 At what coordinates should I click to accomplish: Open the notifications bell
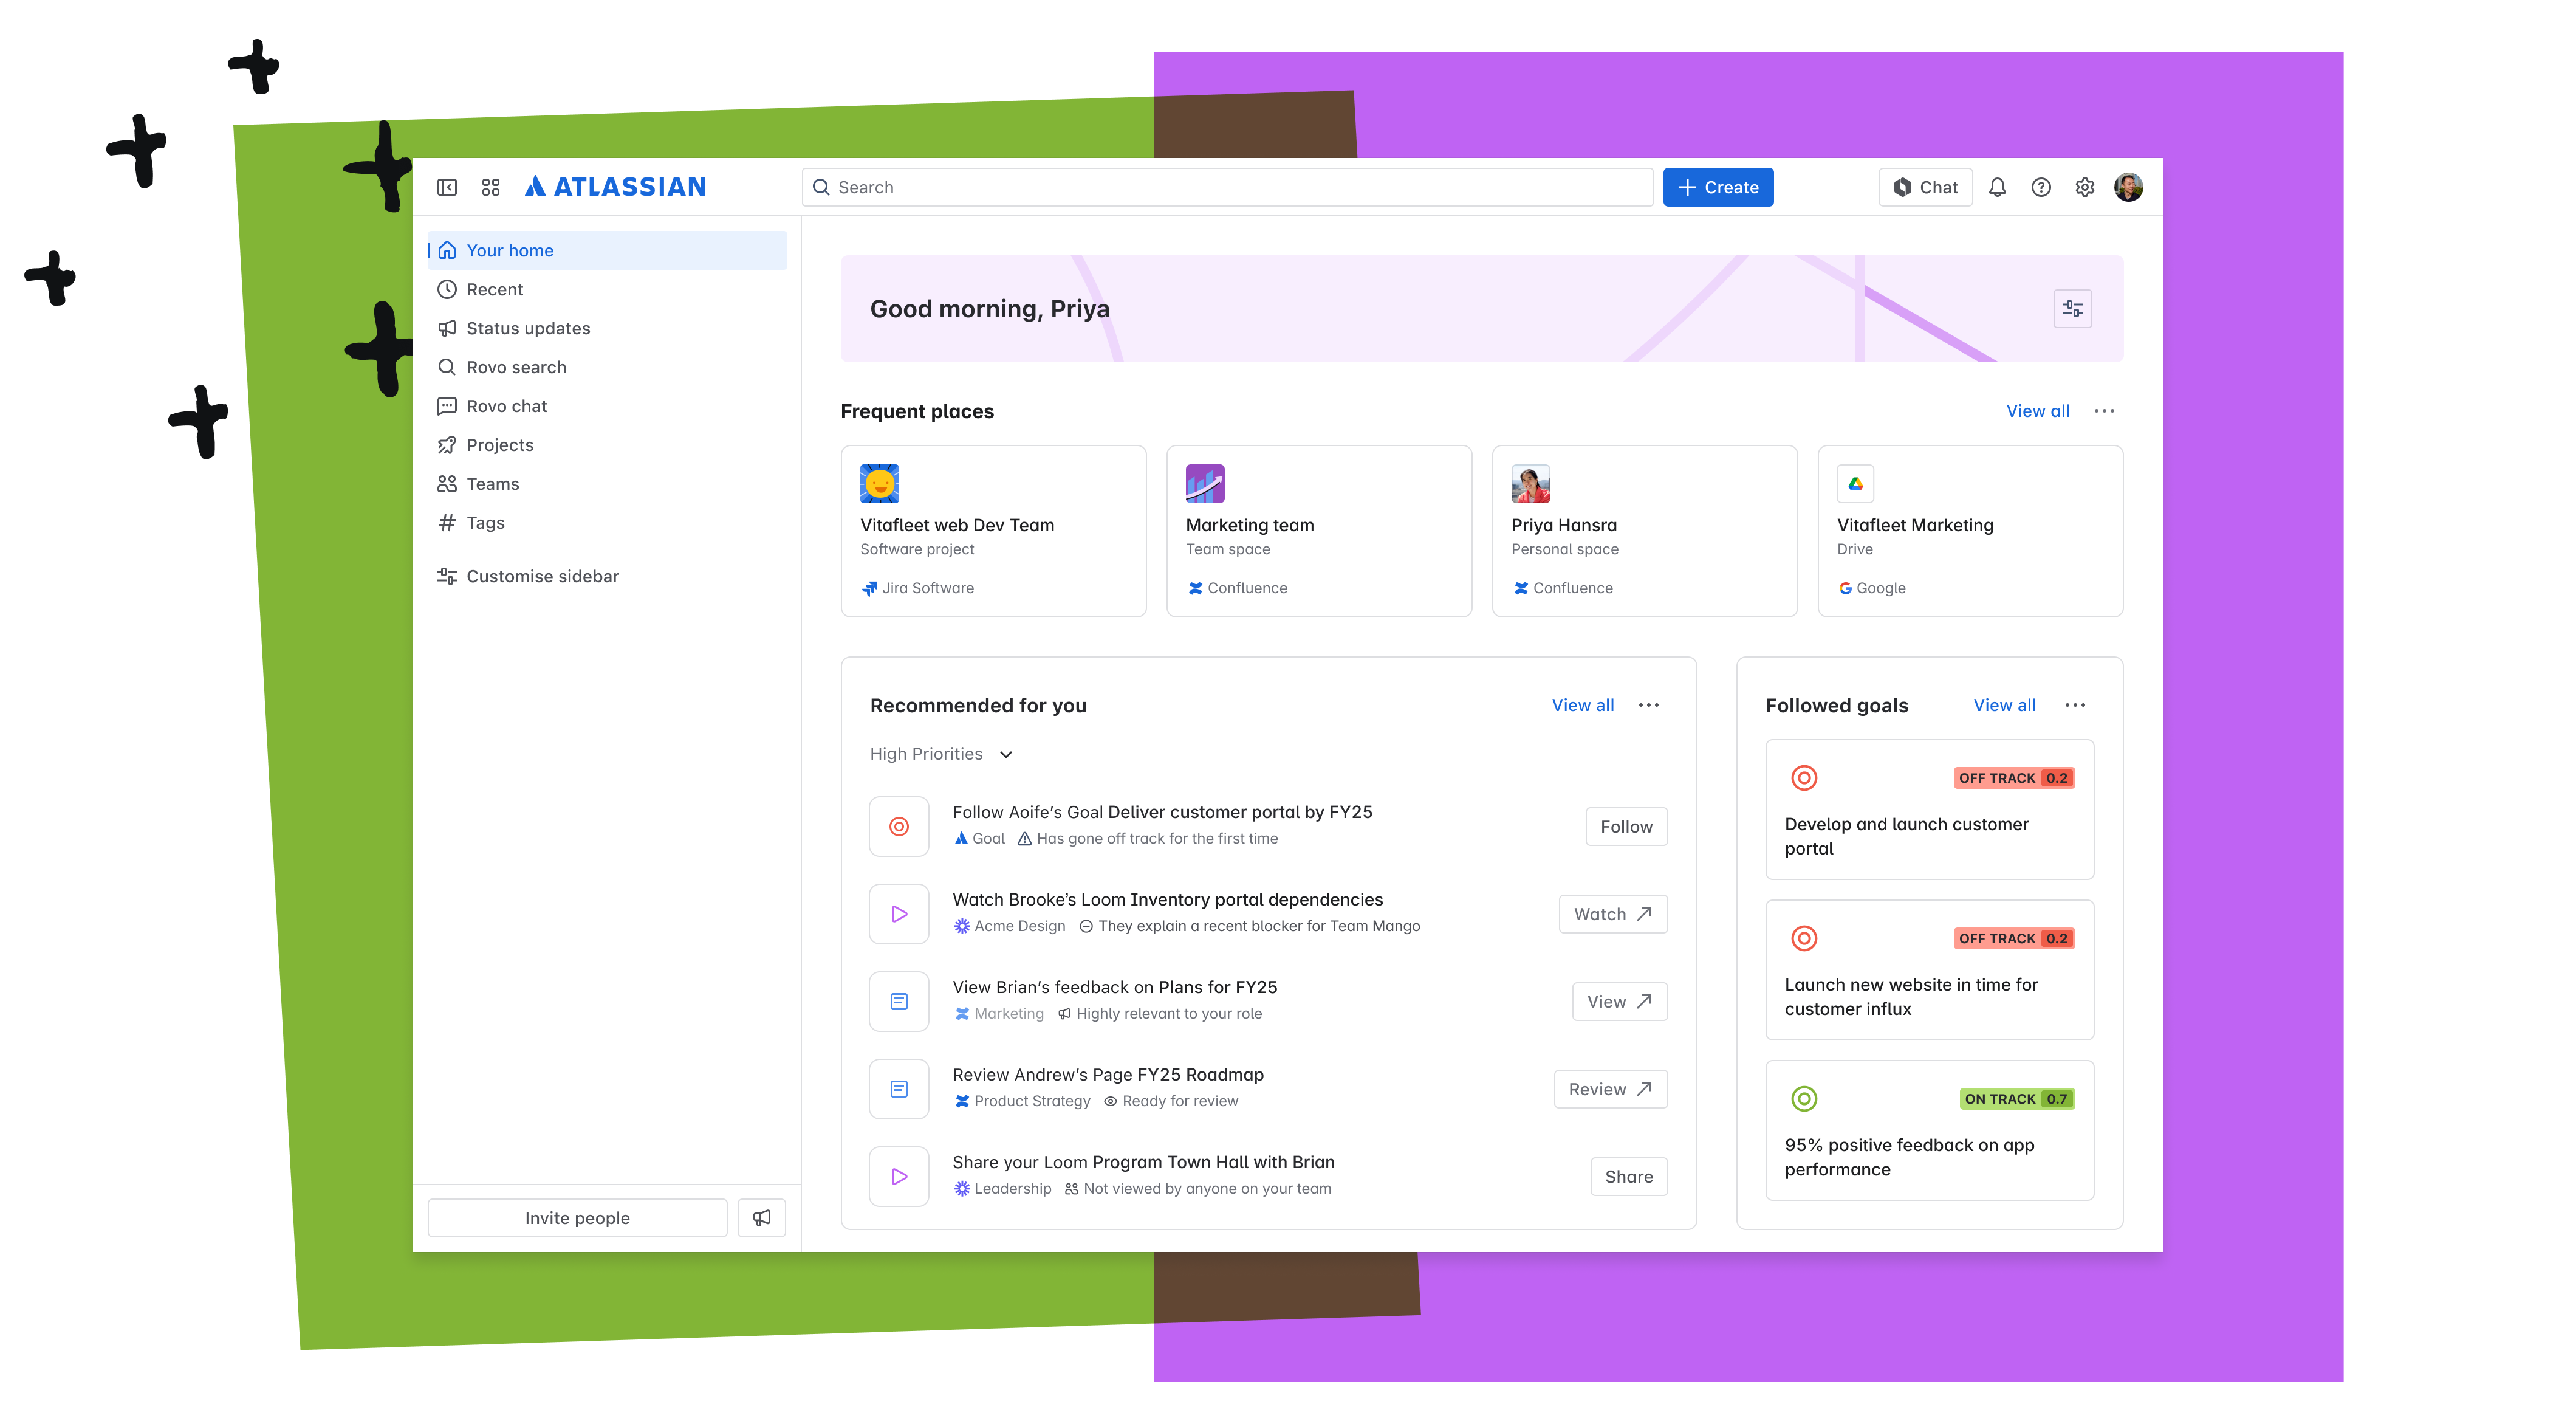(x=1997, y=187)
